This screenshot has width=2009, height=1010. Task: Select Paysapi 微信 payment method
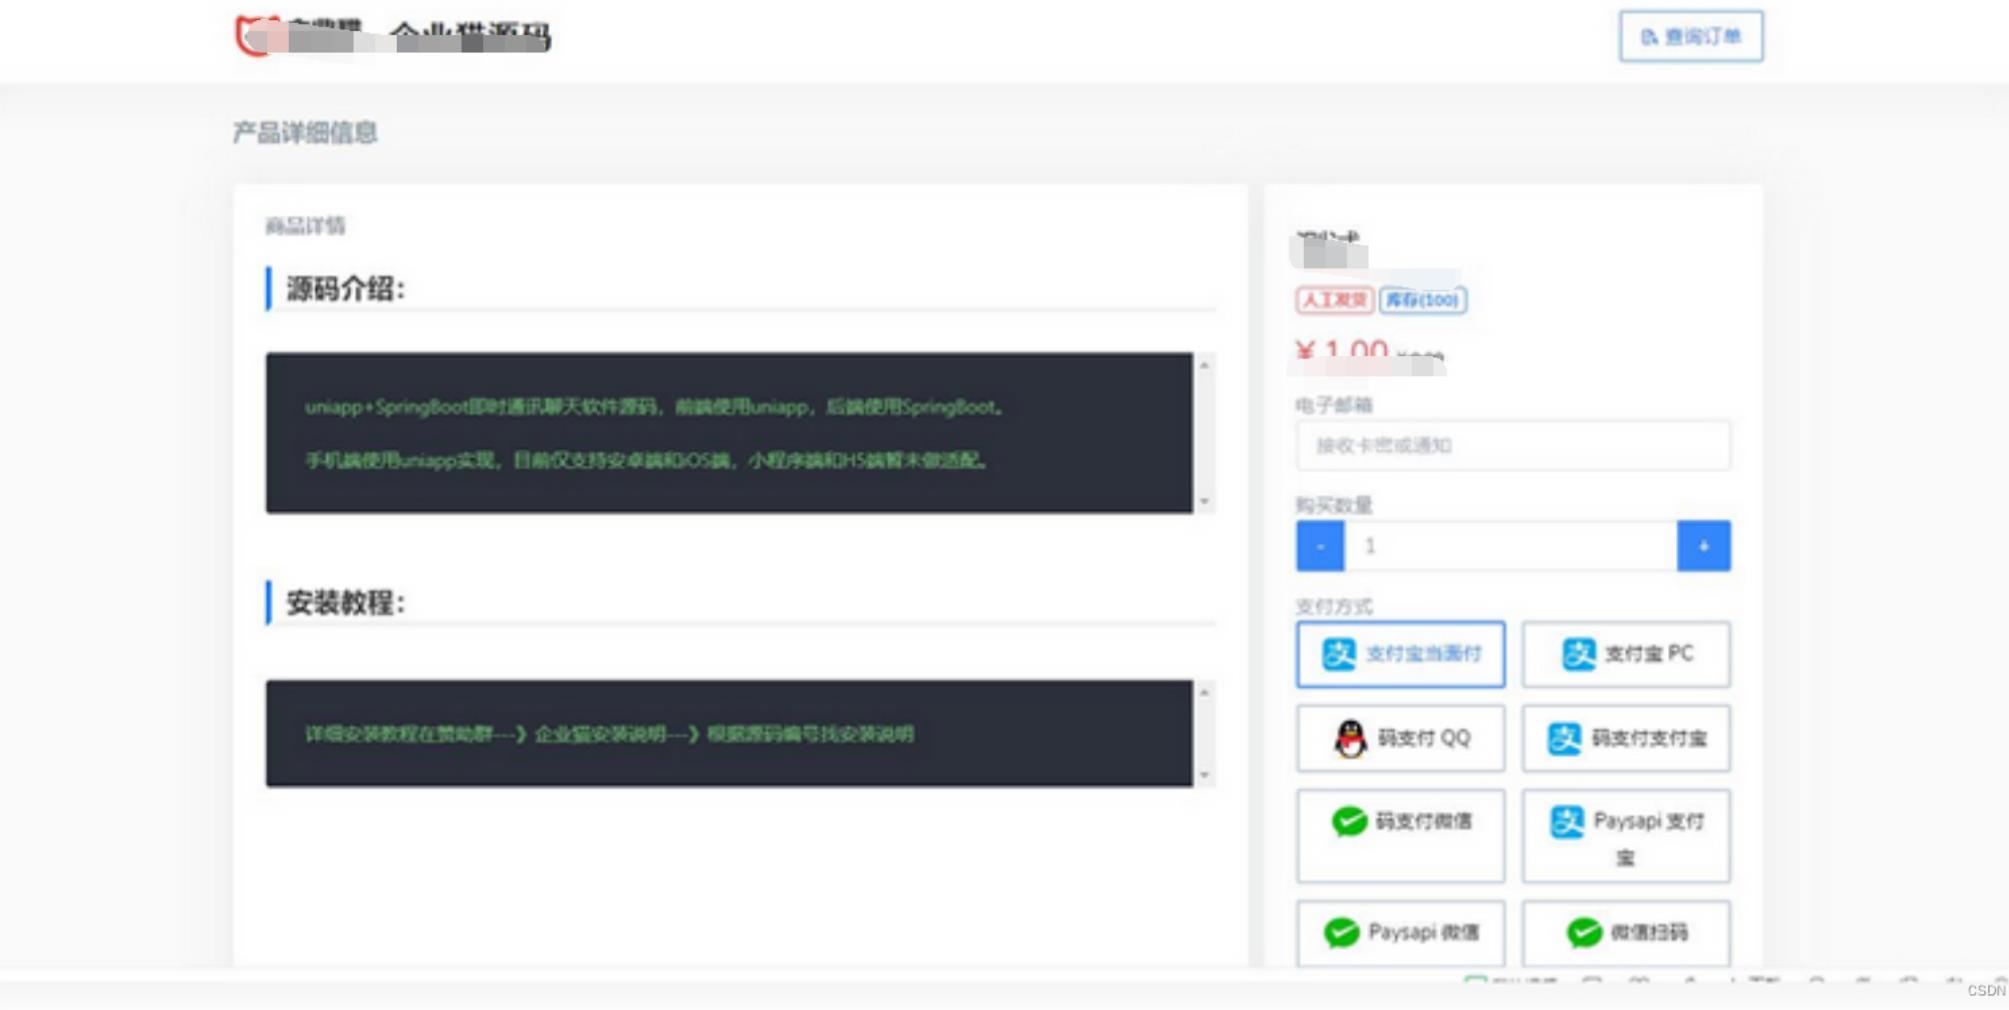pos(1400,933)
